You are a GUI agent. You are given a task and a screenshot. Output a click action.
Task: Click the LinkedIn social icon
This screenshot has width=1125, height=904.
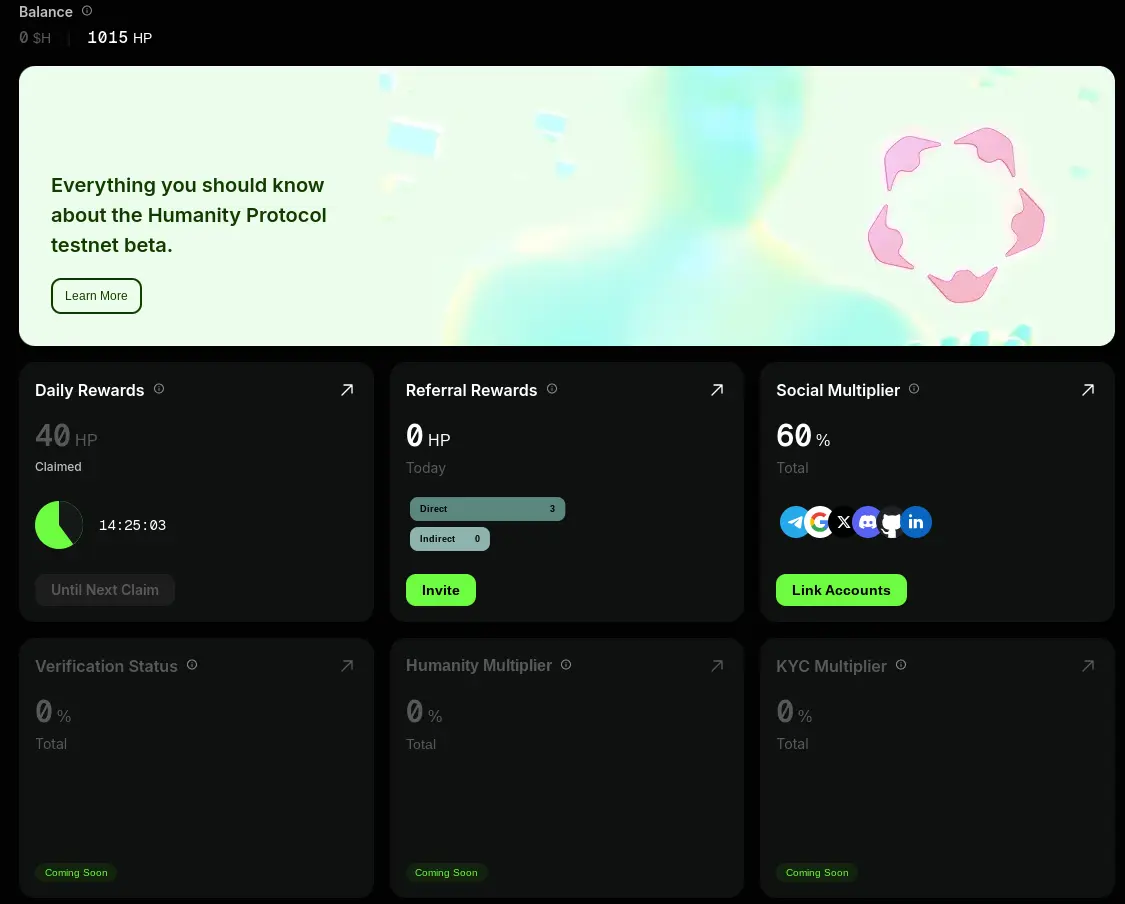[916, 522]
